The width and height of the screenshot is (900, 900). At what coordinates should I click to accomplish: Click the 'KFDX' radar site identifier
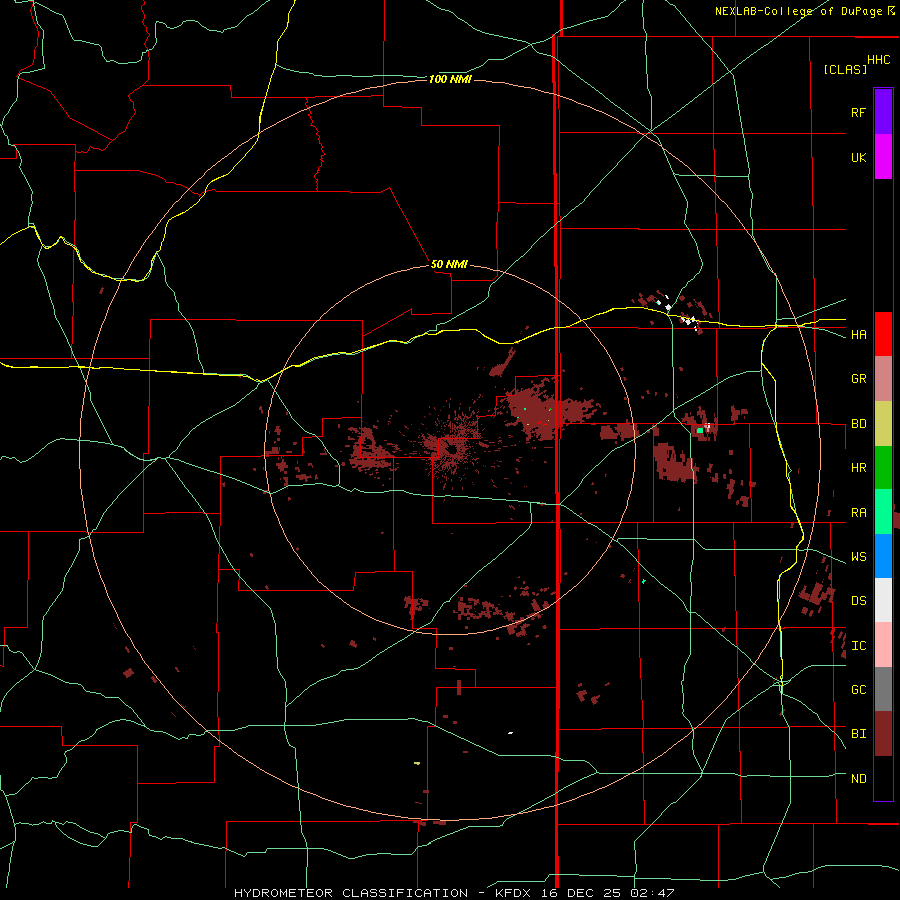click(514, 893)
